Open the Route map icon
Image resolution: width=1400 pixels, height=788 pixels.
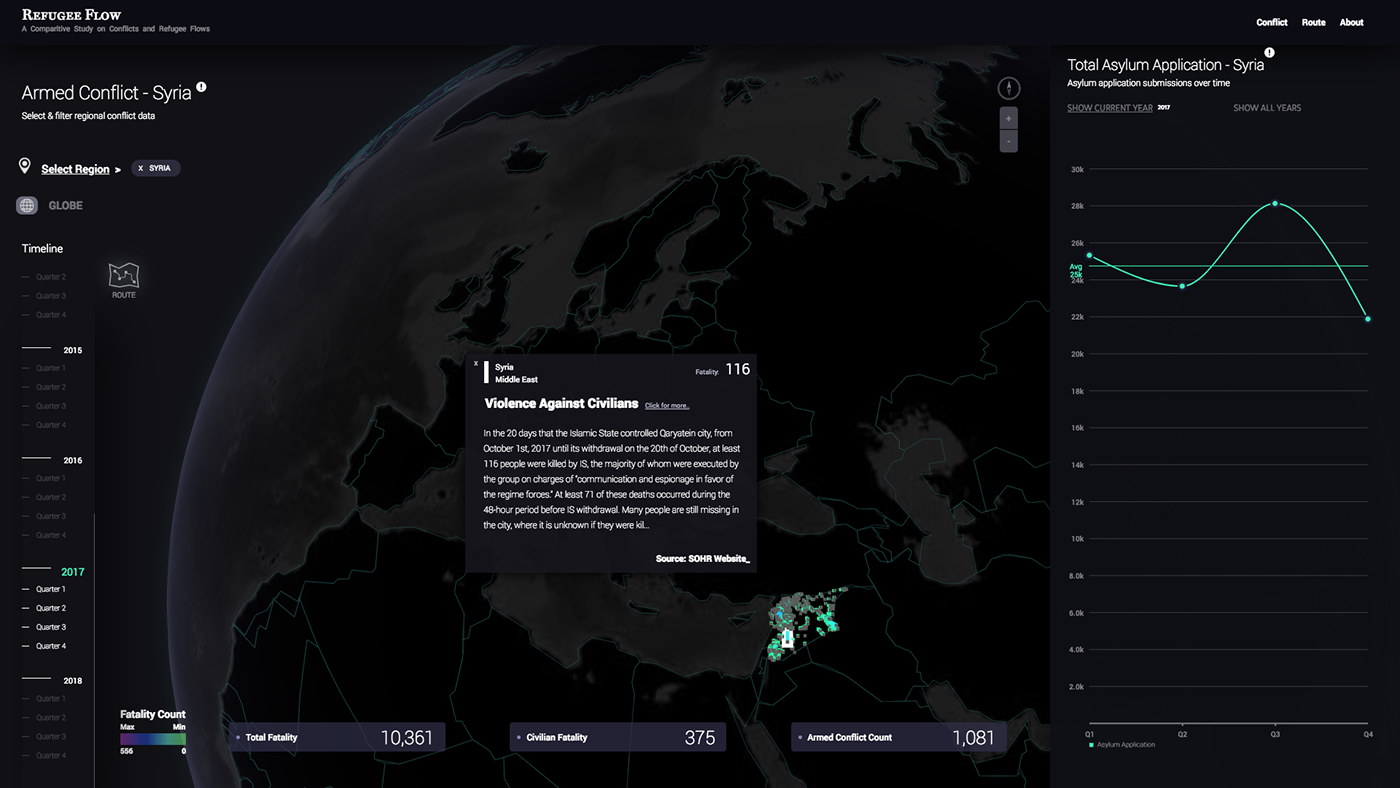point(124,276)
